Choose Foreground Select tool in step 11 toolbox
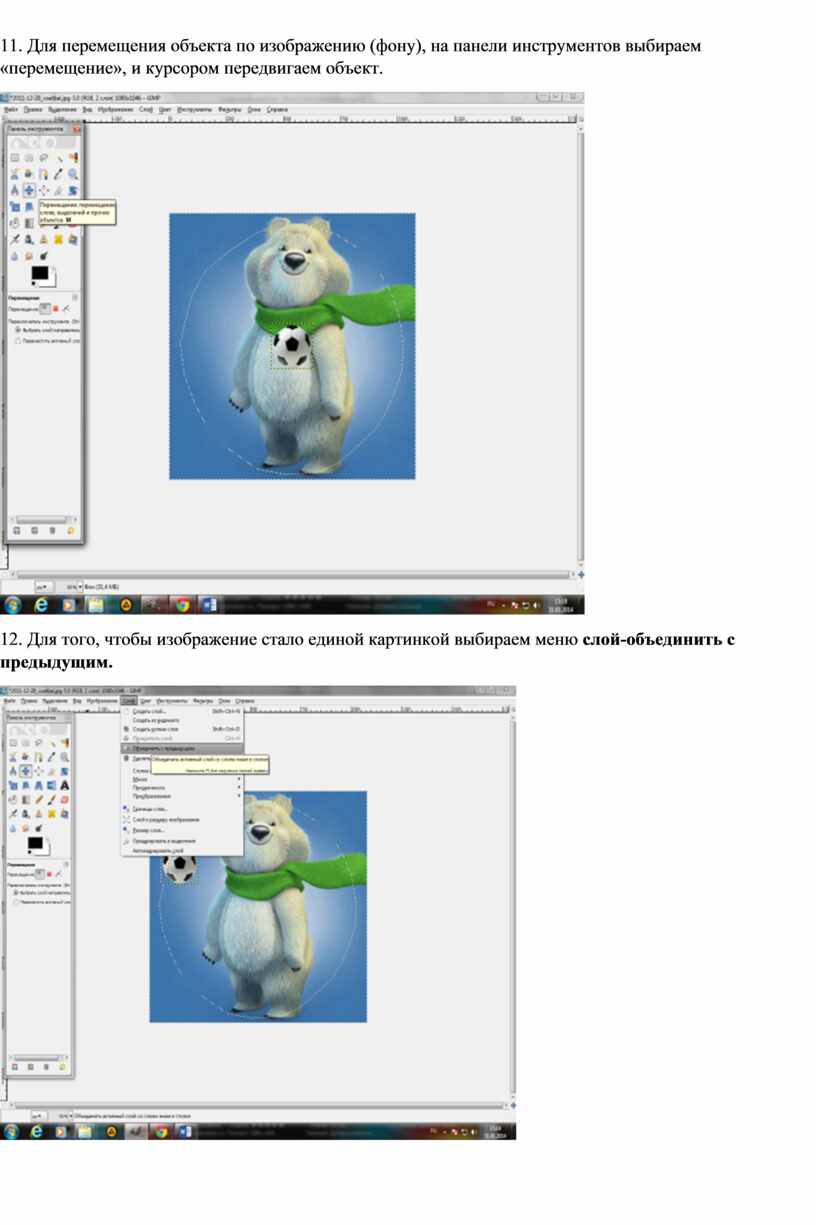This screenshot has width=816, height=1225. pos(29,173)
